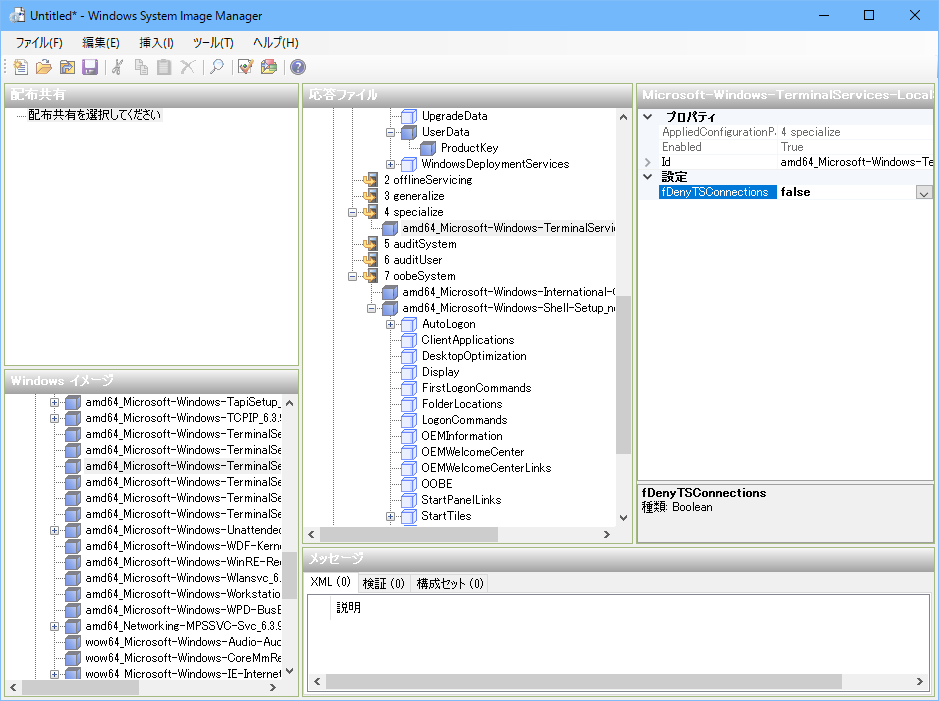Expand amd64_Microsoft-Windows-Unattended component
This screenshot has height=701, width=939.
coord(54,530)
